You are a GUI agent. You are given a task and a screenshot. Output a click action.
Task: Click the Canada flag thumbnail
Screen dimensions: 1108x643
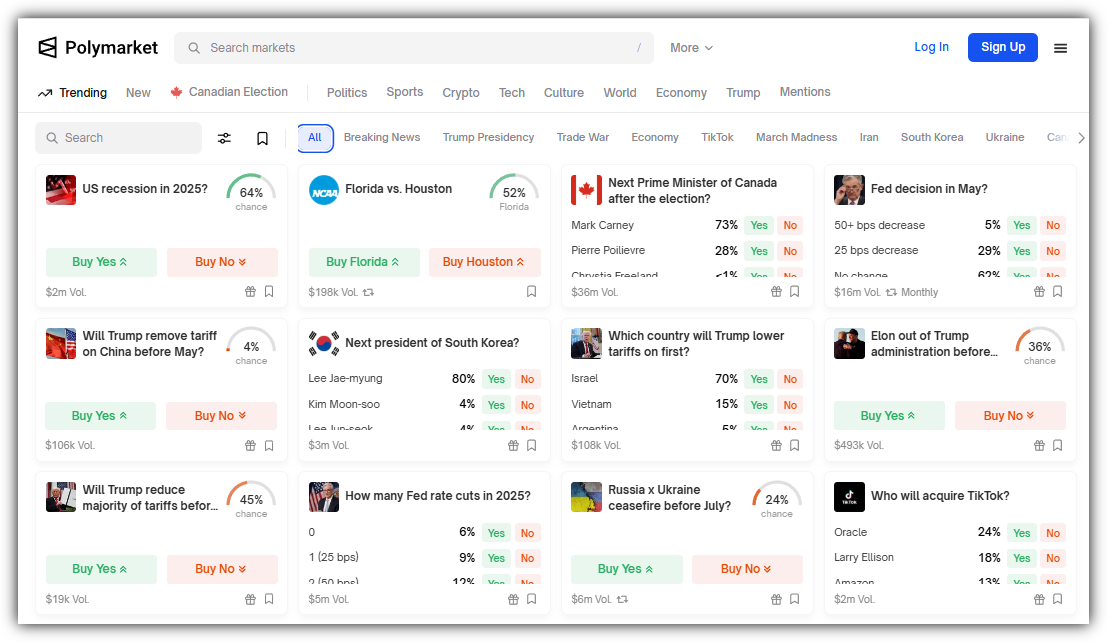(x=587, y=190)
